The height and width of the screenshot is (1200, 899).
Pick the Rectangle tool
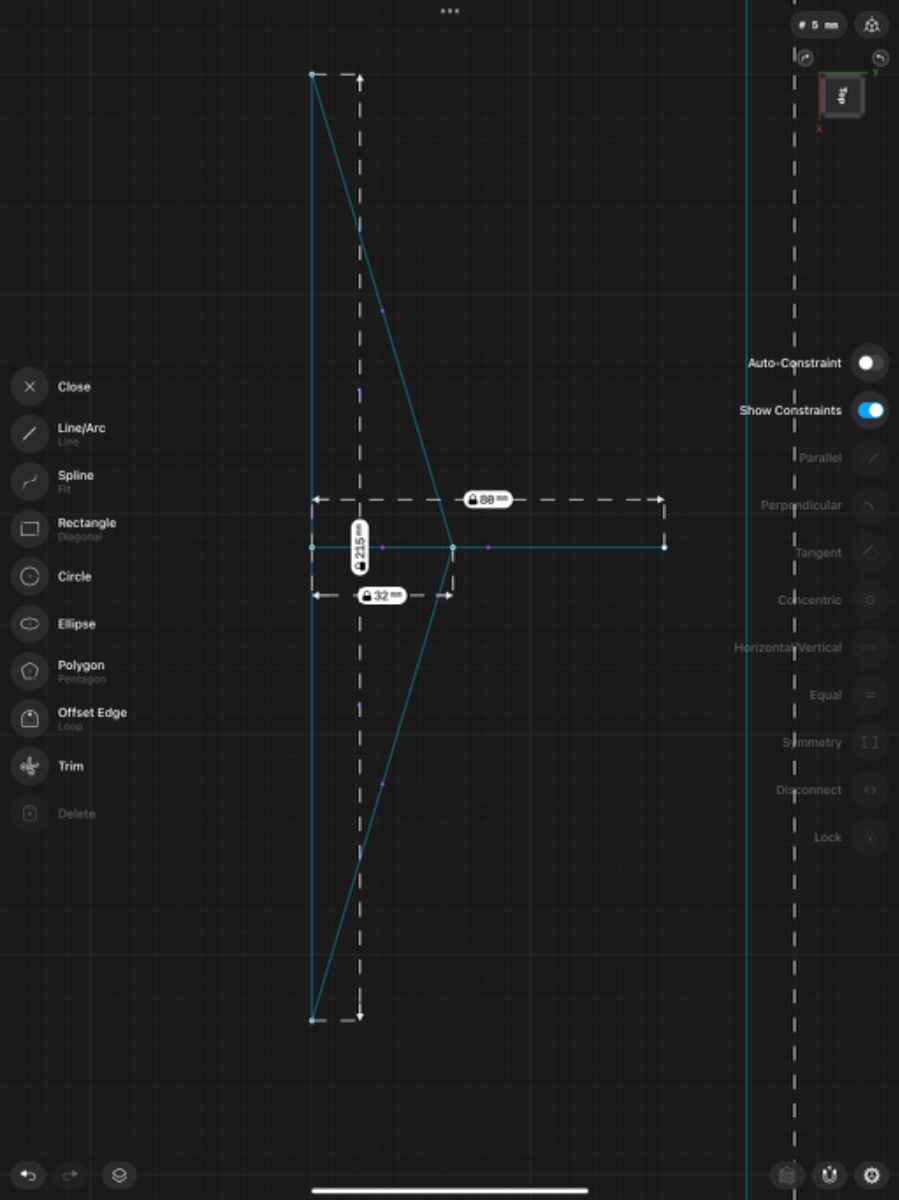30,529
